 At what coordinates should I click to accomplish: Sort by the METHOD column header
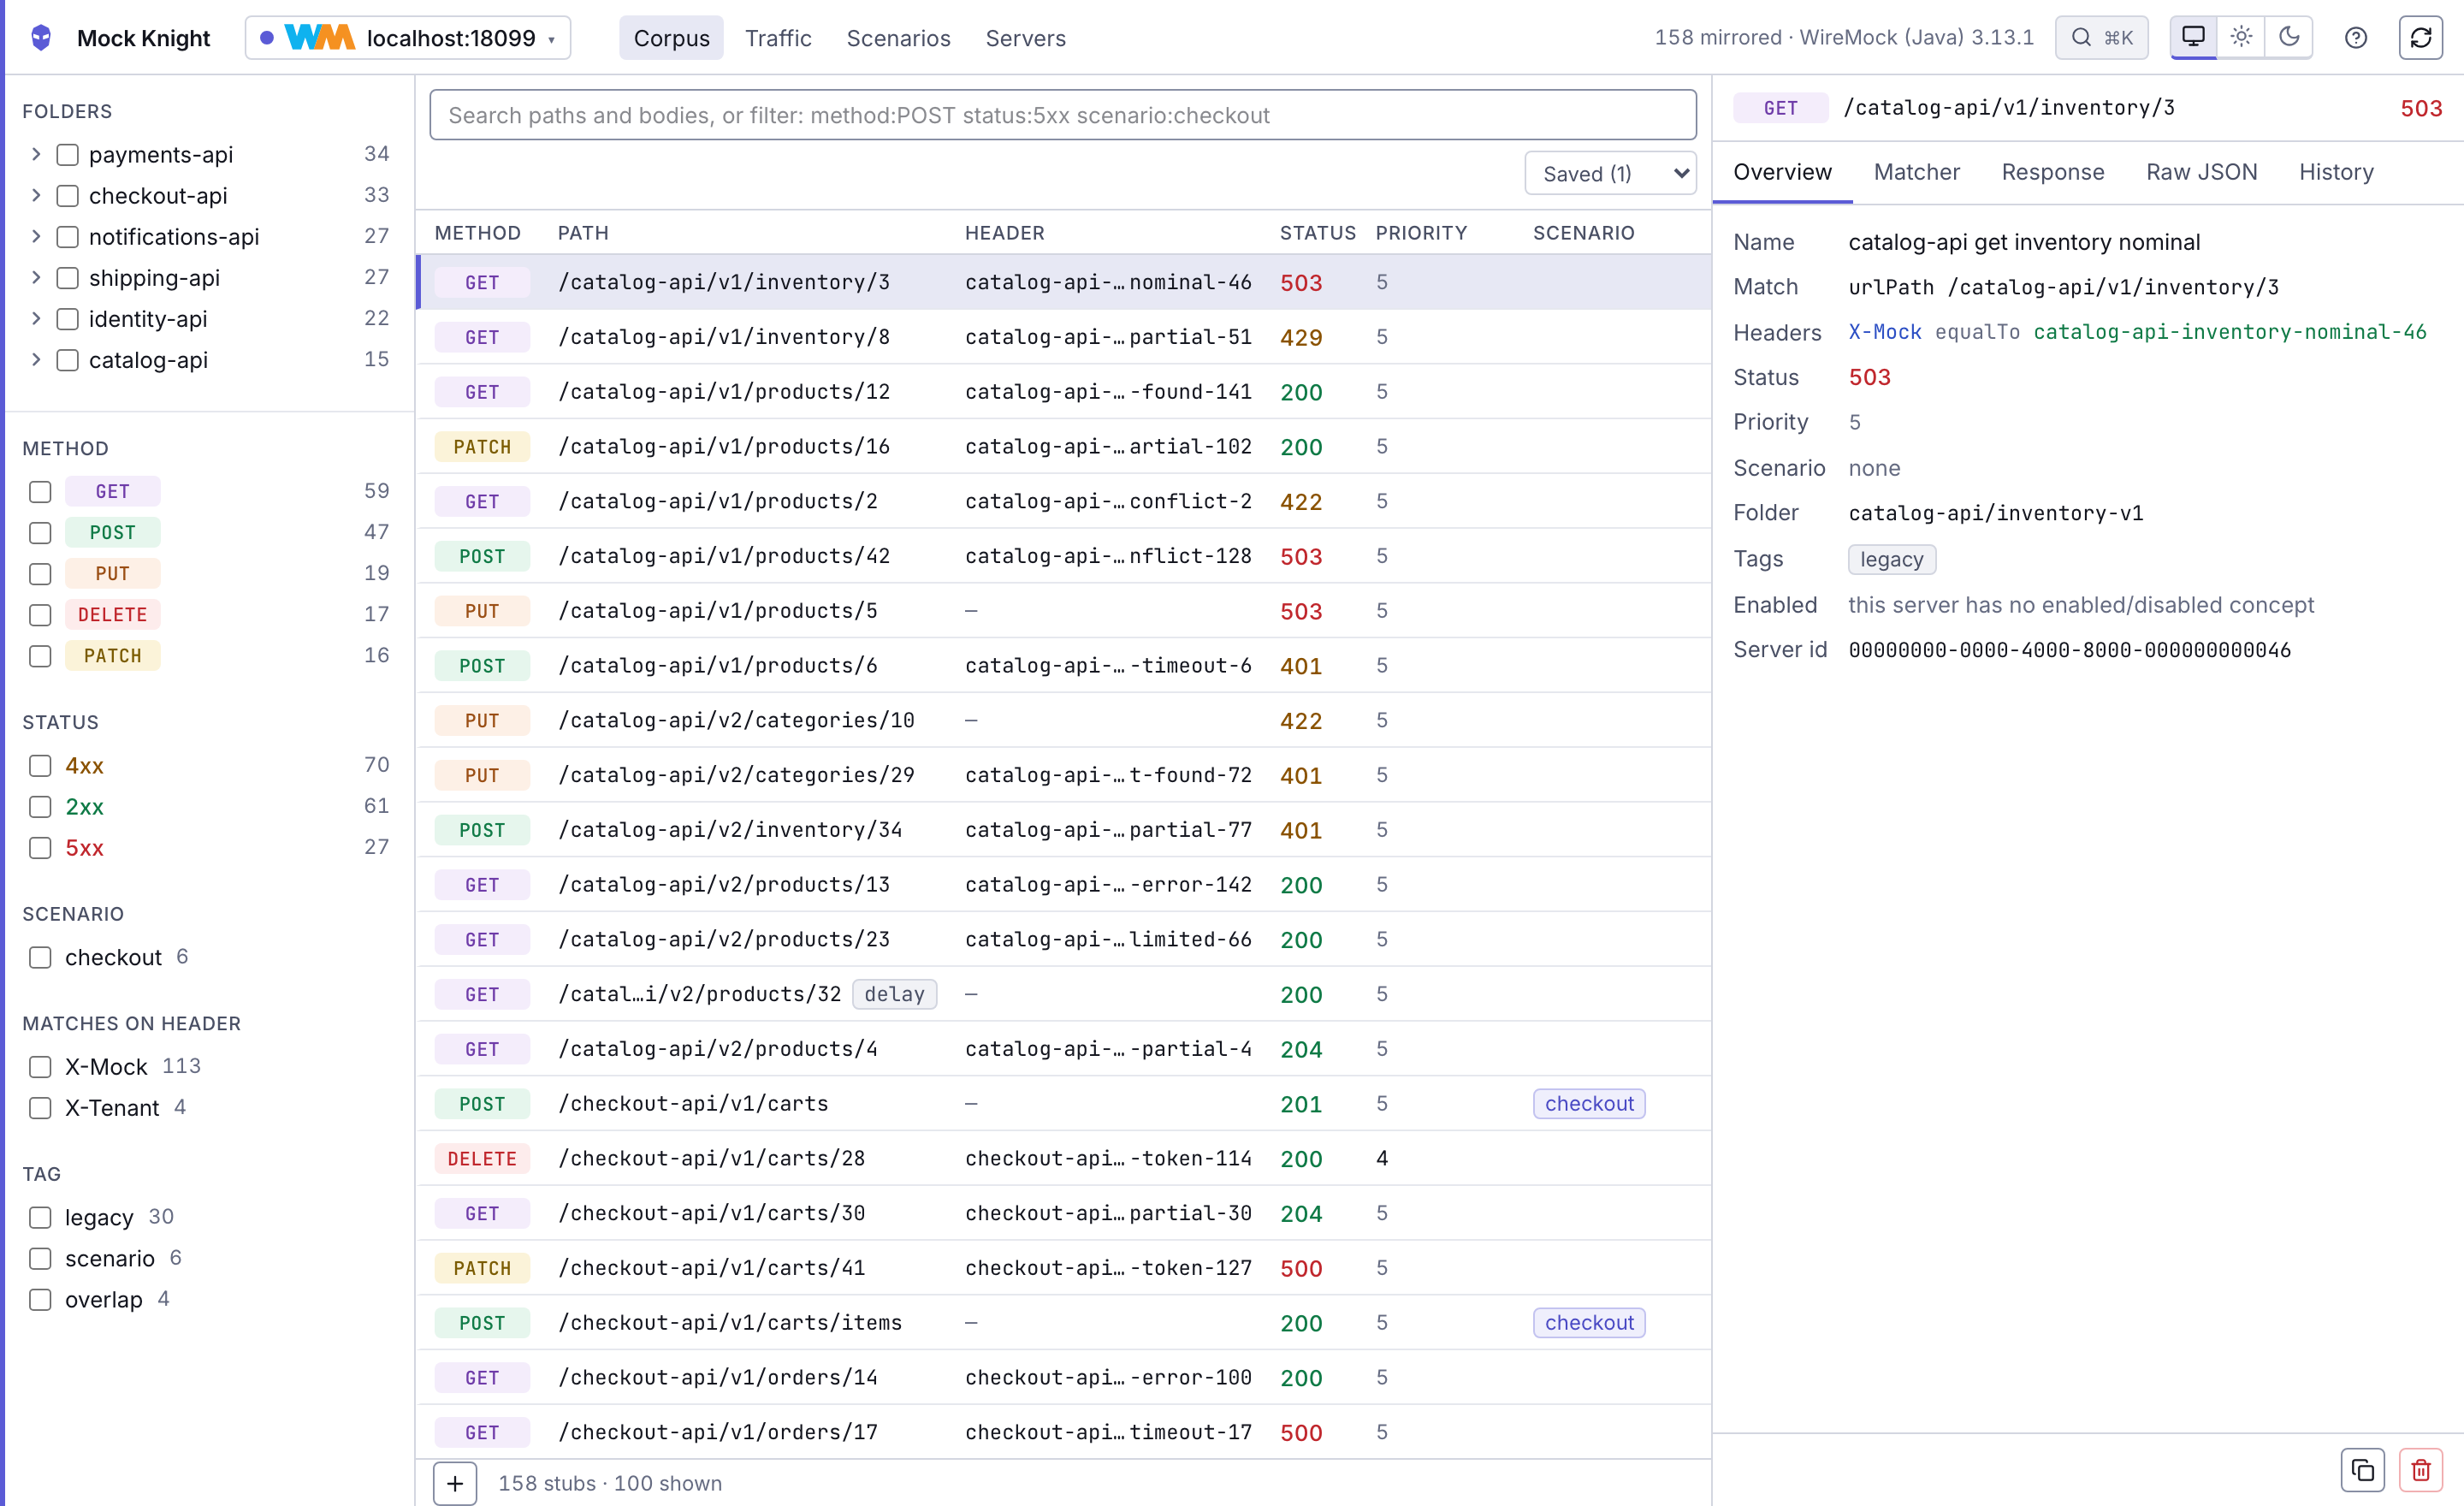[x=477, y=233]
